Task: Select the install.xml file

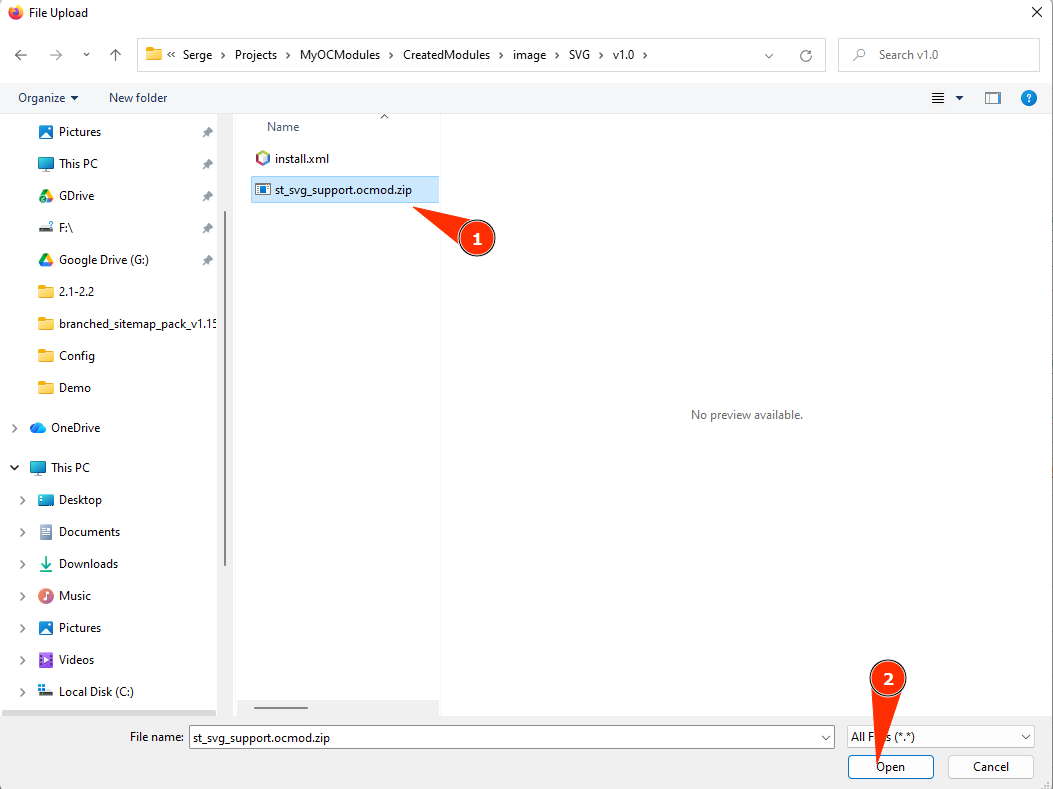Action: pyautogui.click(x=302, y=159)
